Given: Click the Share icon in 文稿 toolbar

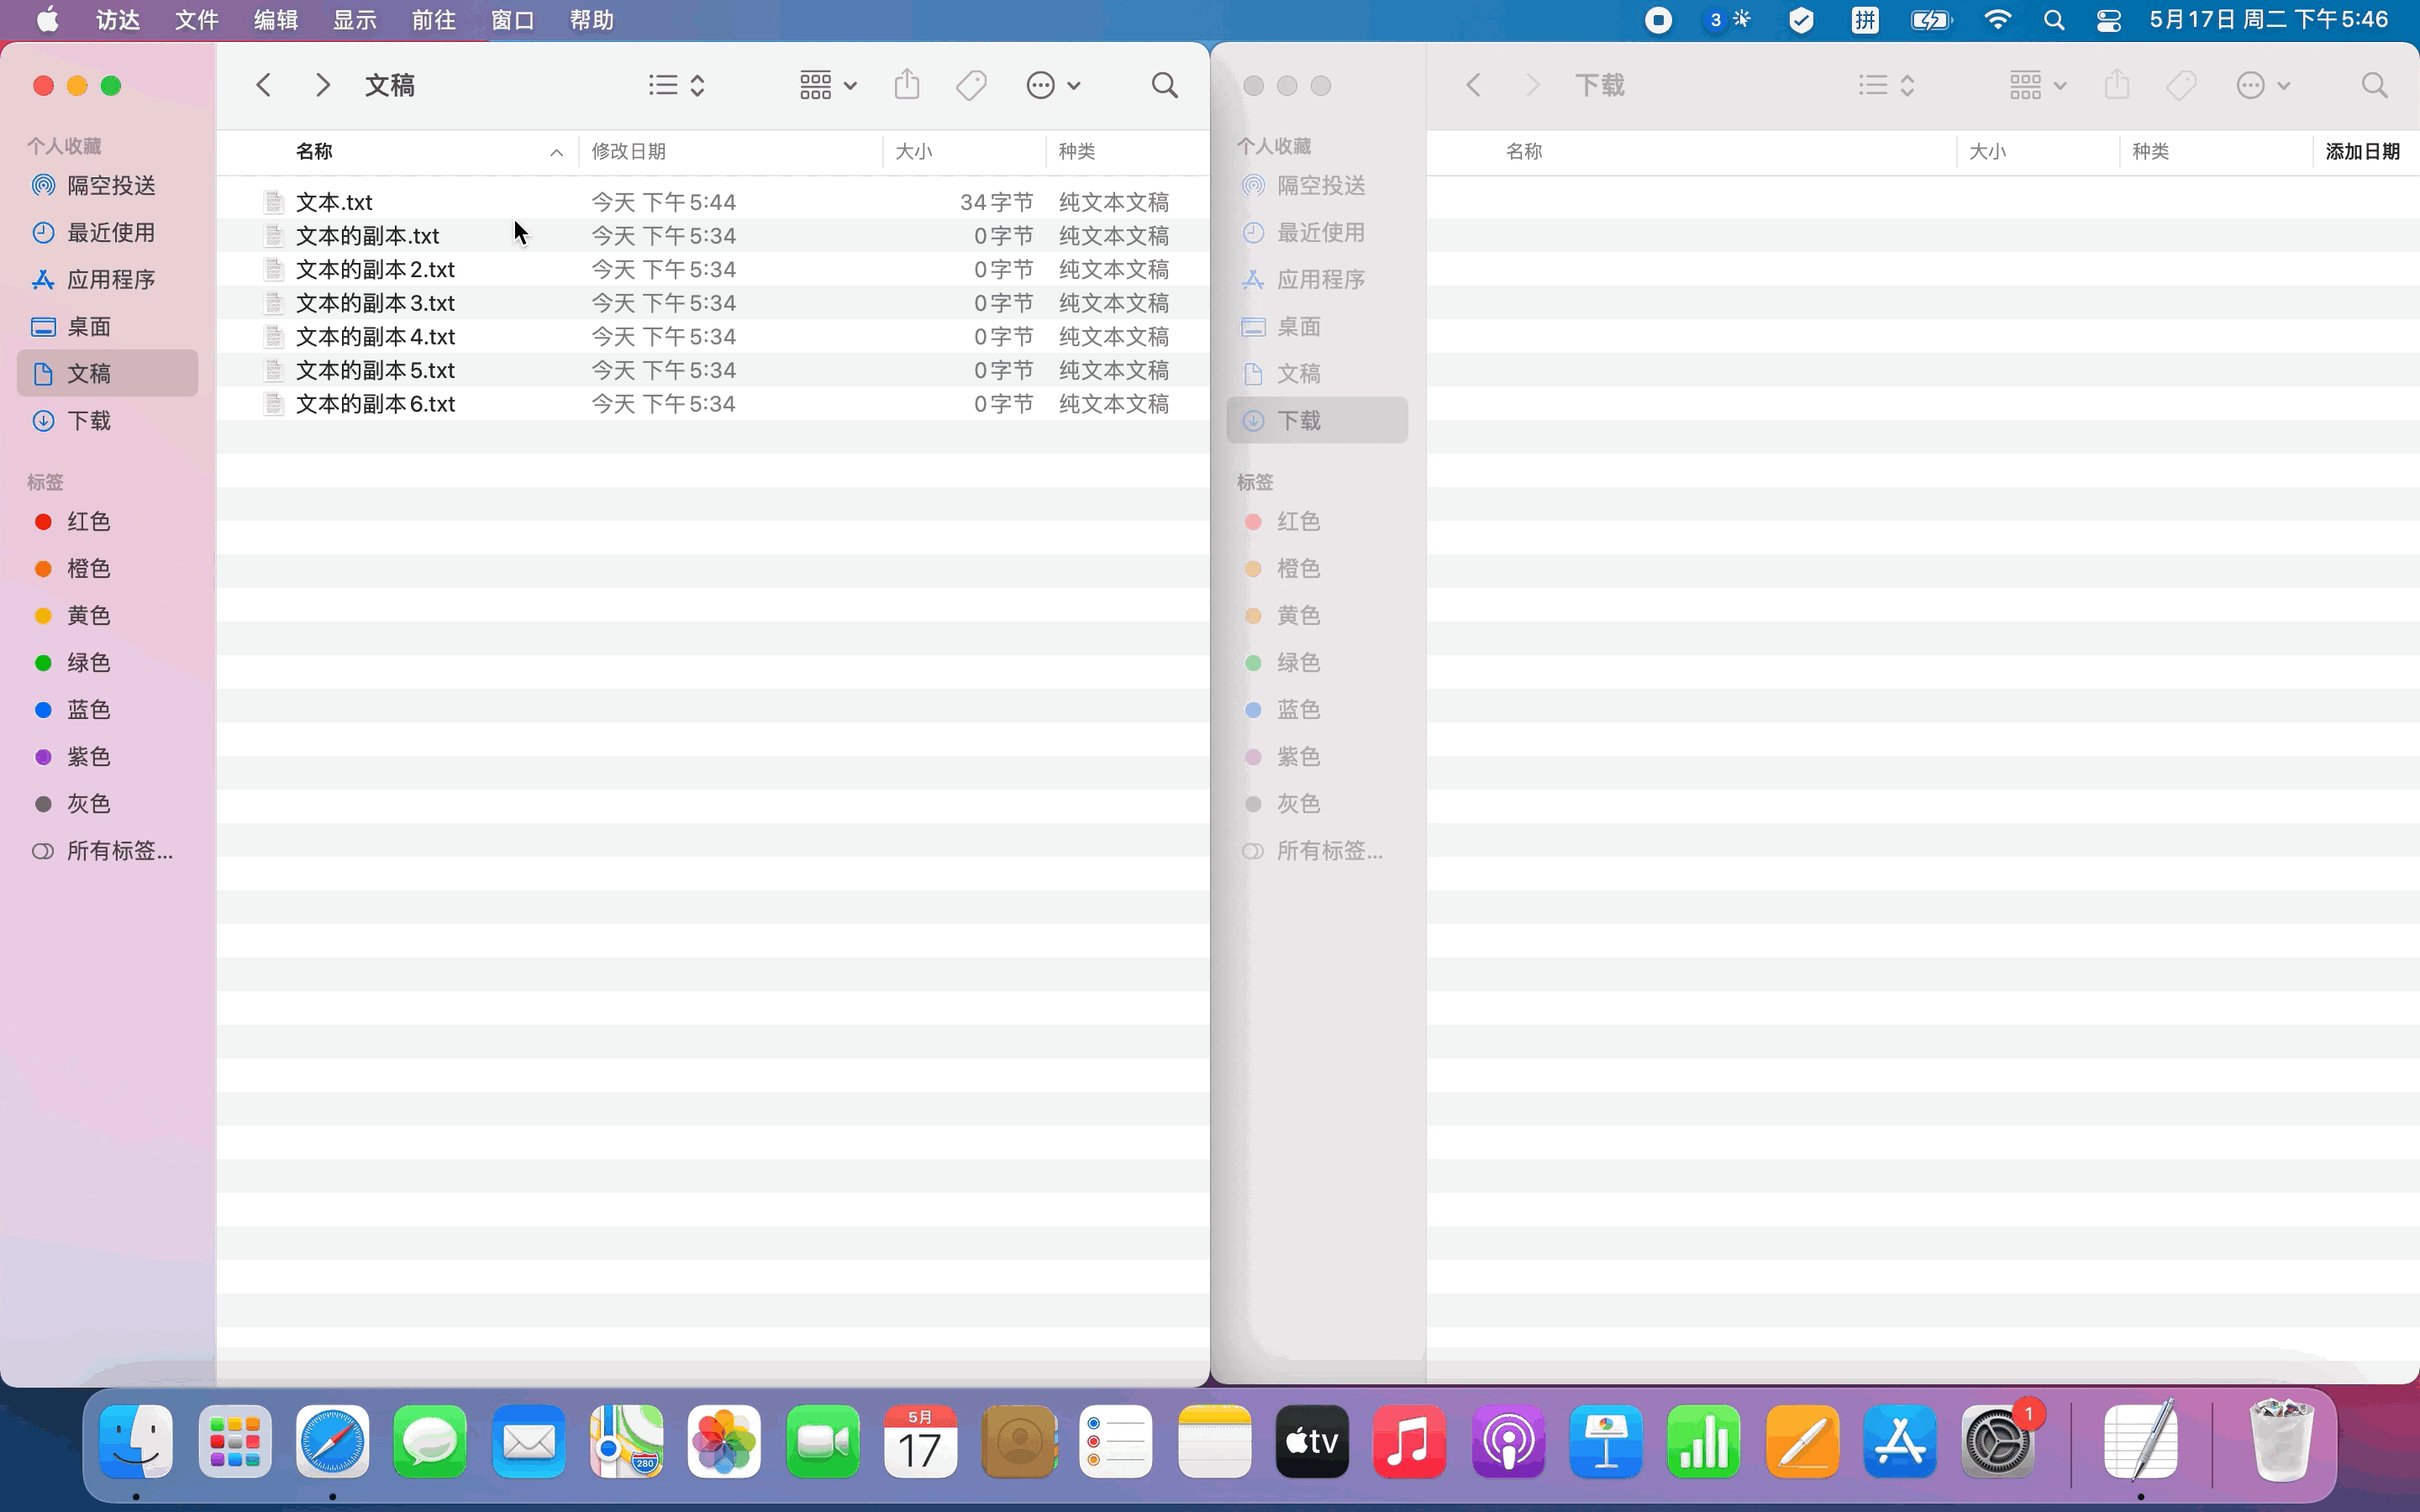Looking at the screenshot, I should coord(906,85).
